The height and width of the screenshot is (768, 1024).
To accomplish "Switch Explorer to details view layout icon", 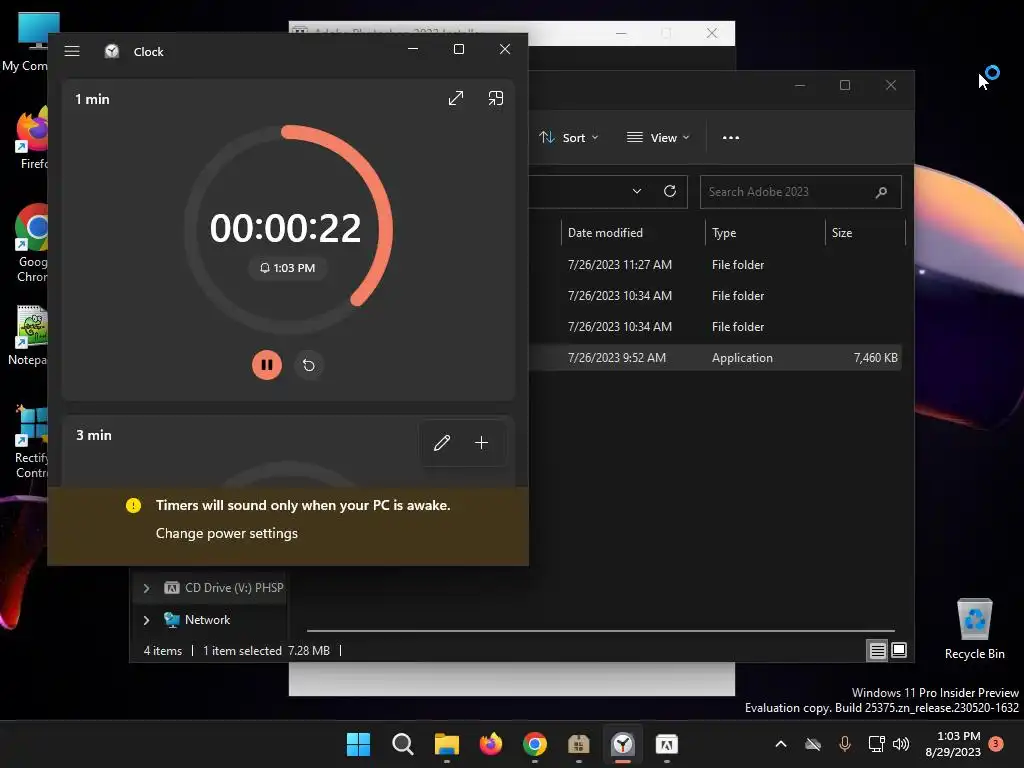I will [877, 650].
